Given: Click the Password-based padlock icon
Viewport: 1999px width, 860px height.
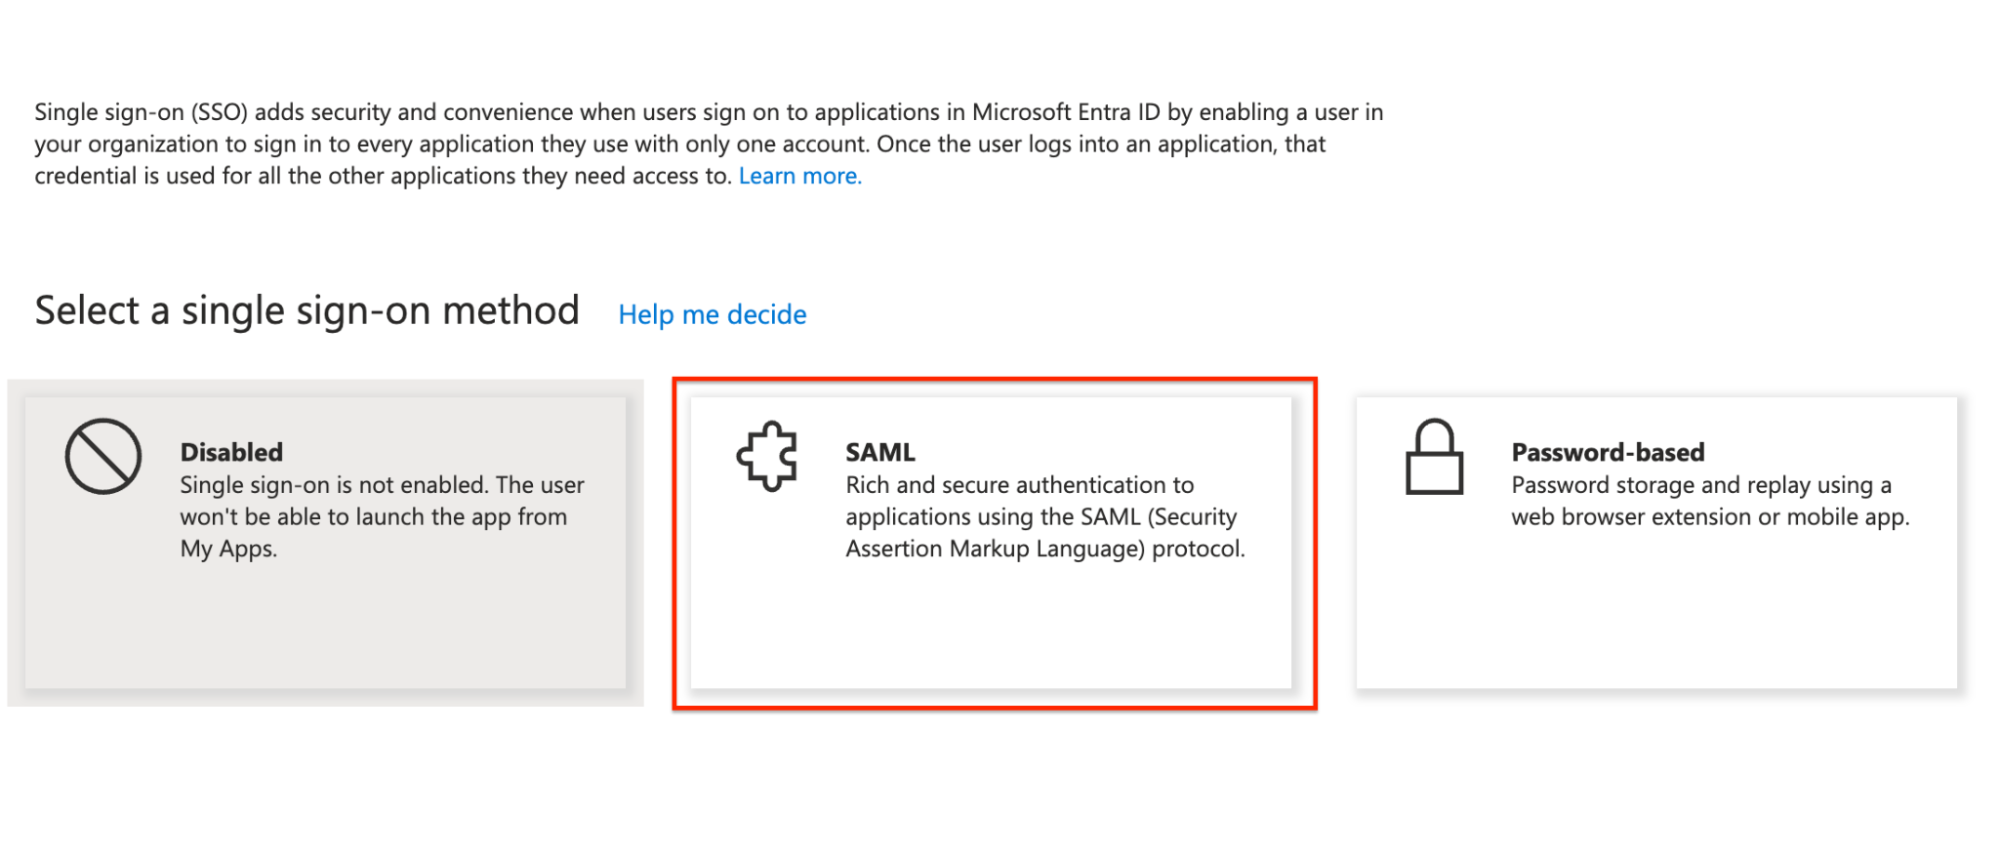Looking at the screenshot, I should [1434, 457].
